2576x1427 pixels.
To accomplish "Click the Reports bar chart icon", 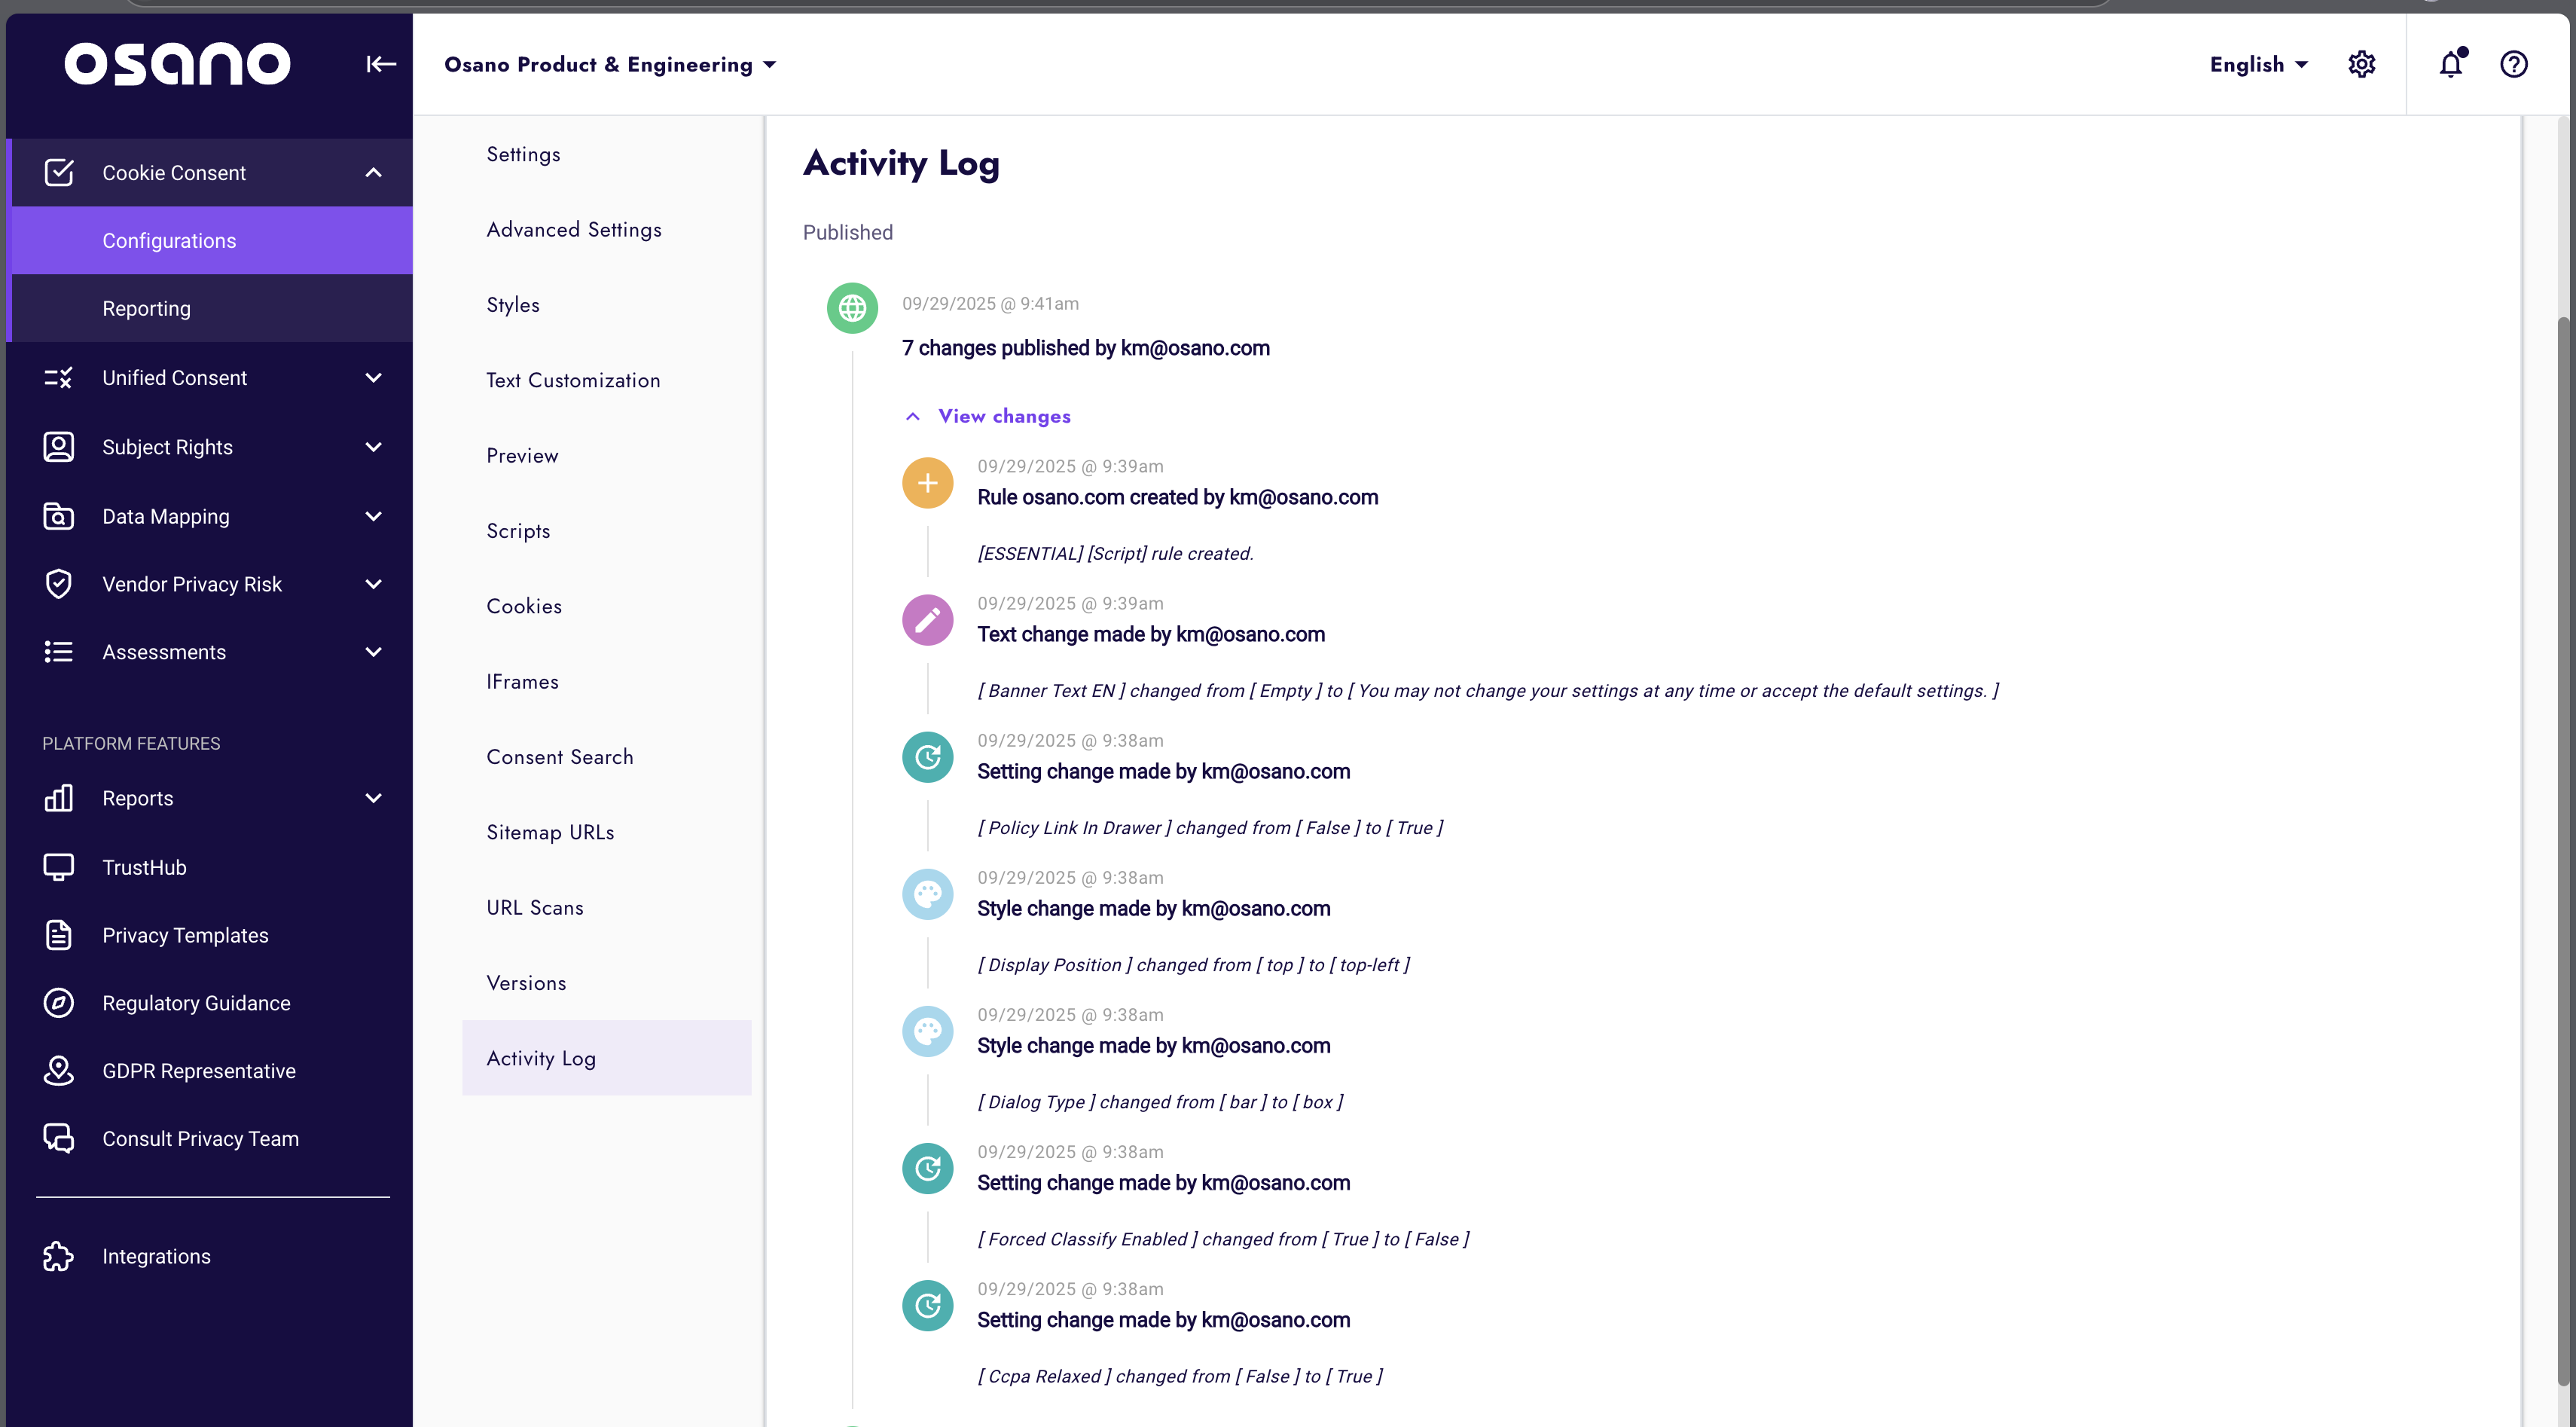I will click(x=58, y=798).
